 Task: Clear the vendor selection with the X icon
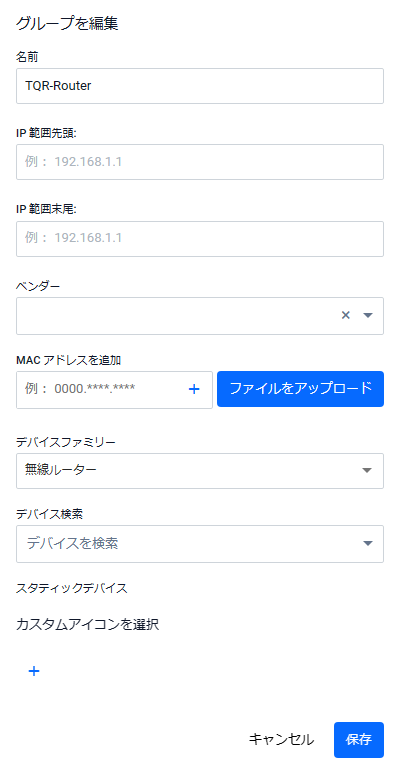point(346,315)
